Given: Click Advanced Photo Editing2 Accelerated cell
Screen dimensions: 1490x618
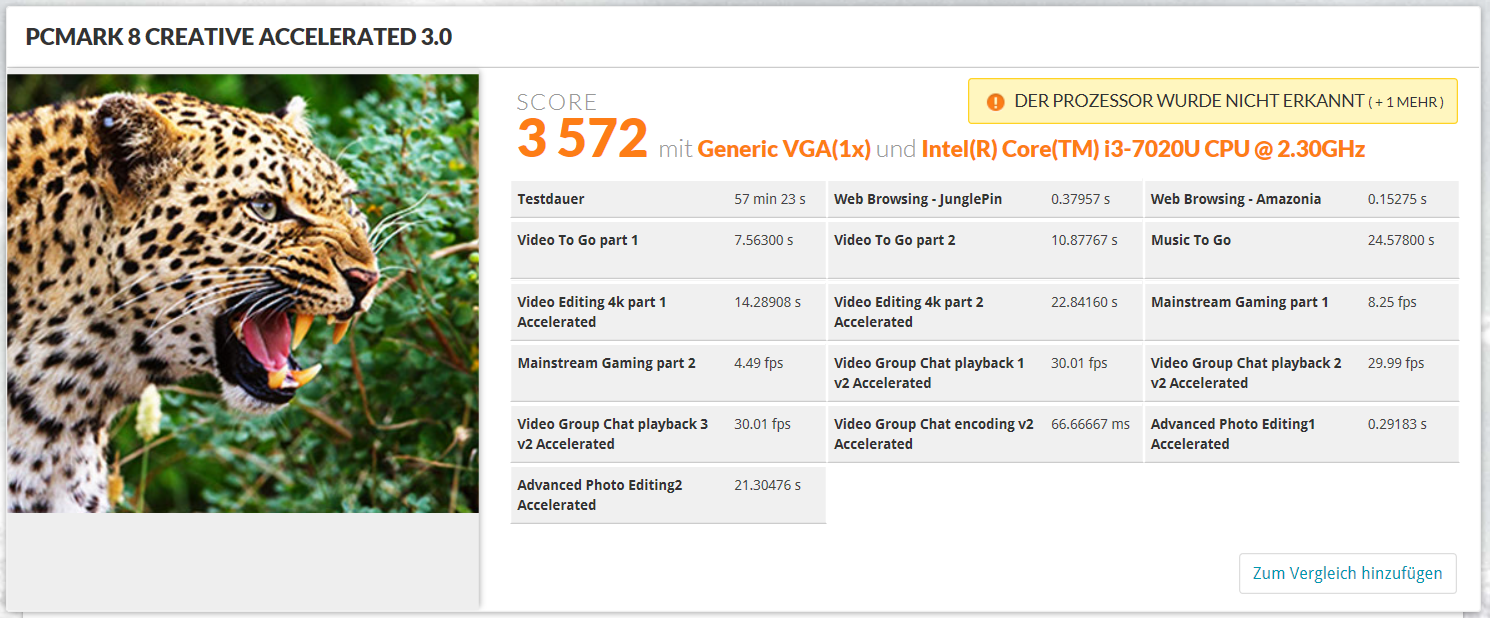Looking at the screenshot, I should (668, 494).
